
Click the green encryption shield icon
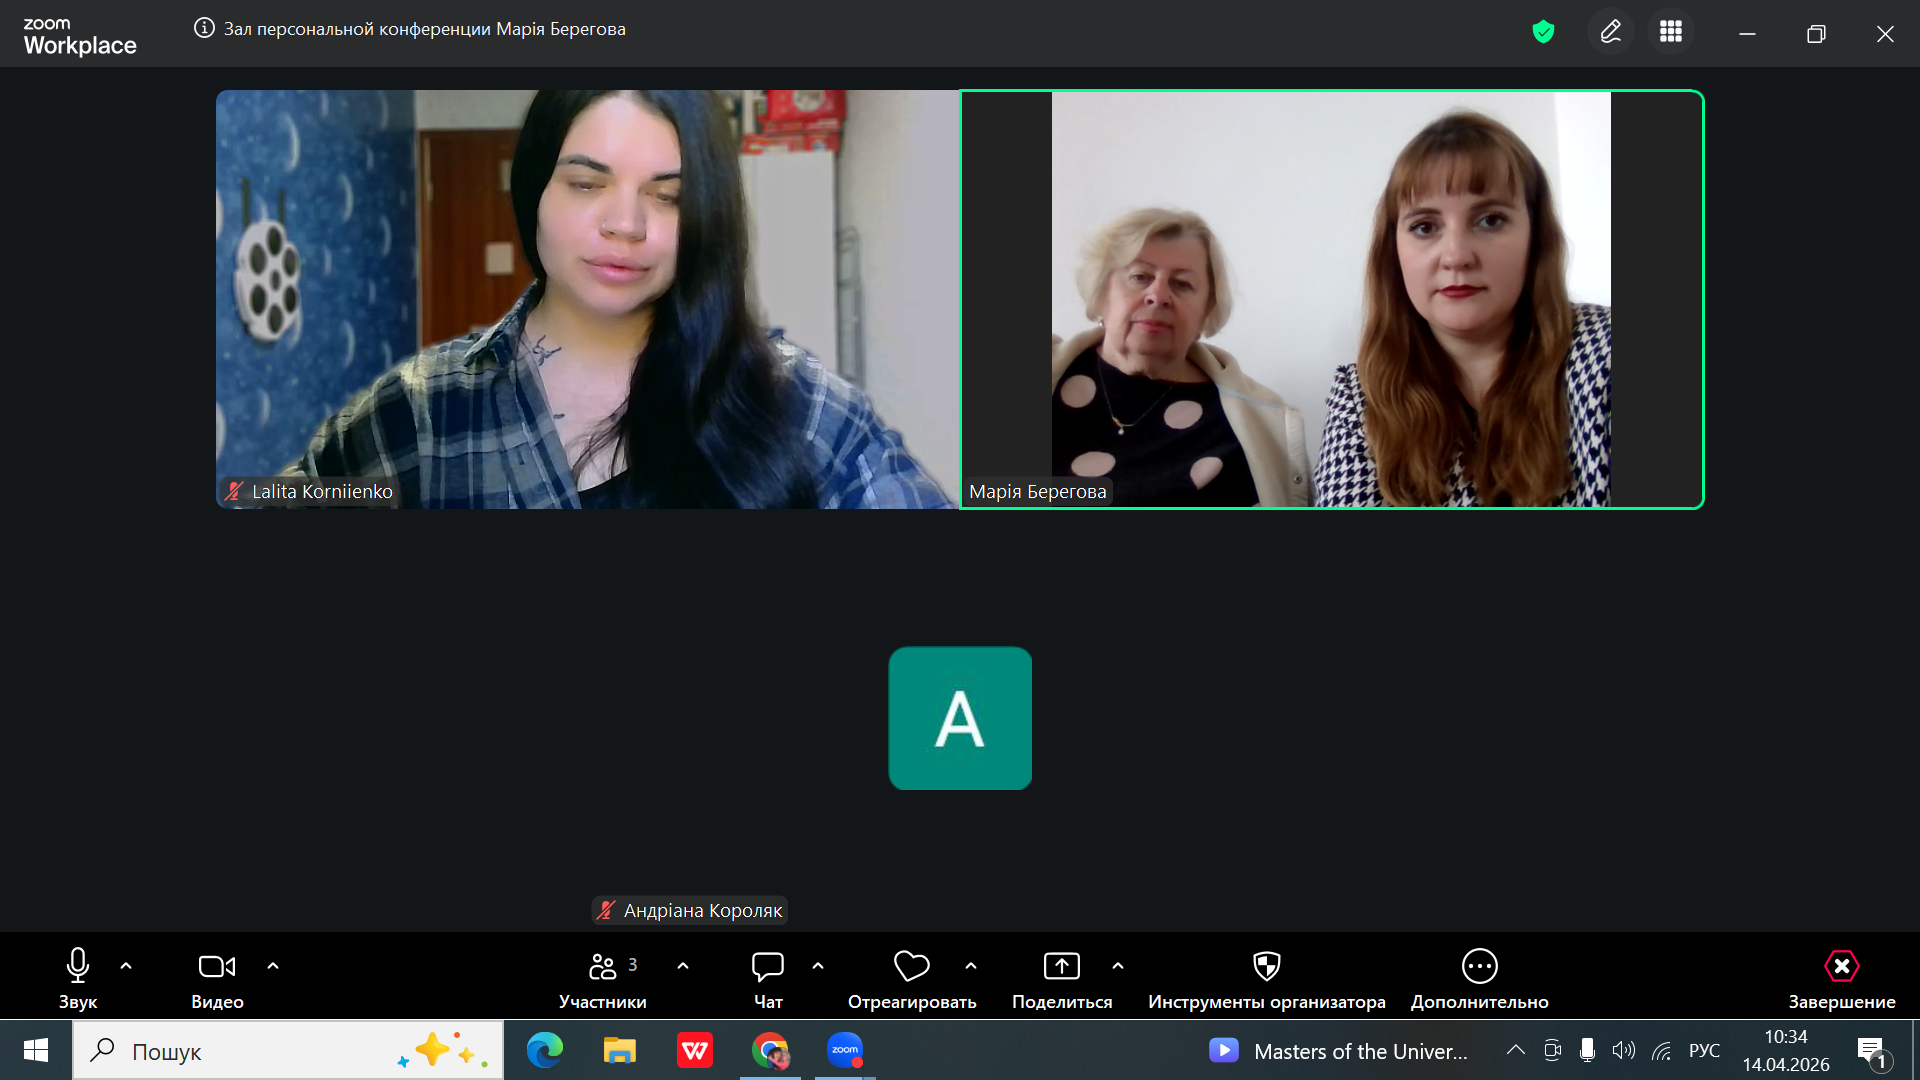[1543, 32]
